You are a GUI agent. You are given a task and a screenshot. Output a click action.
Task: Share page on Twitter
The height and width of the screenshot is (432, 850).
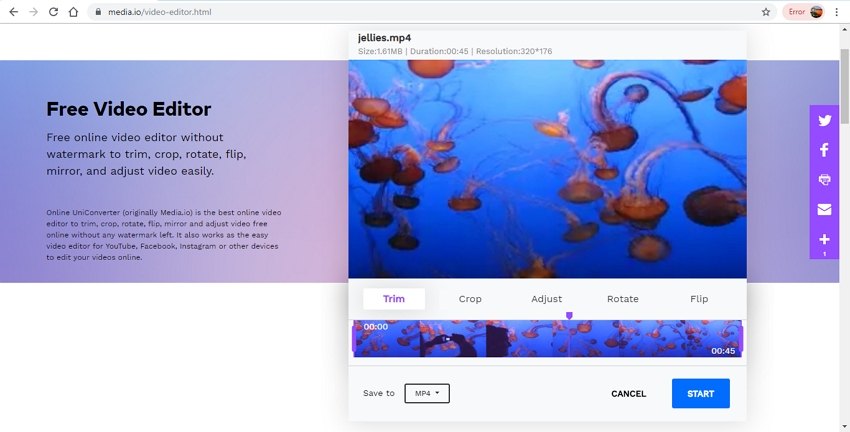[824, 120]
